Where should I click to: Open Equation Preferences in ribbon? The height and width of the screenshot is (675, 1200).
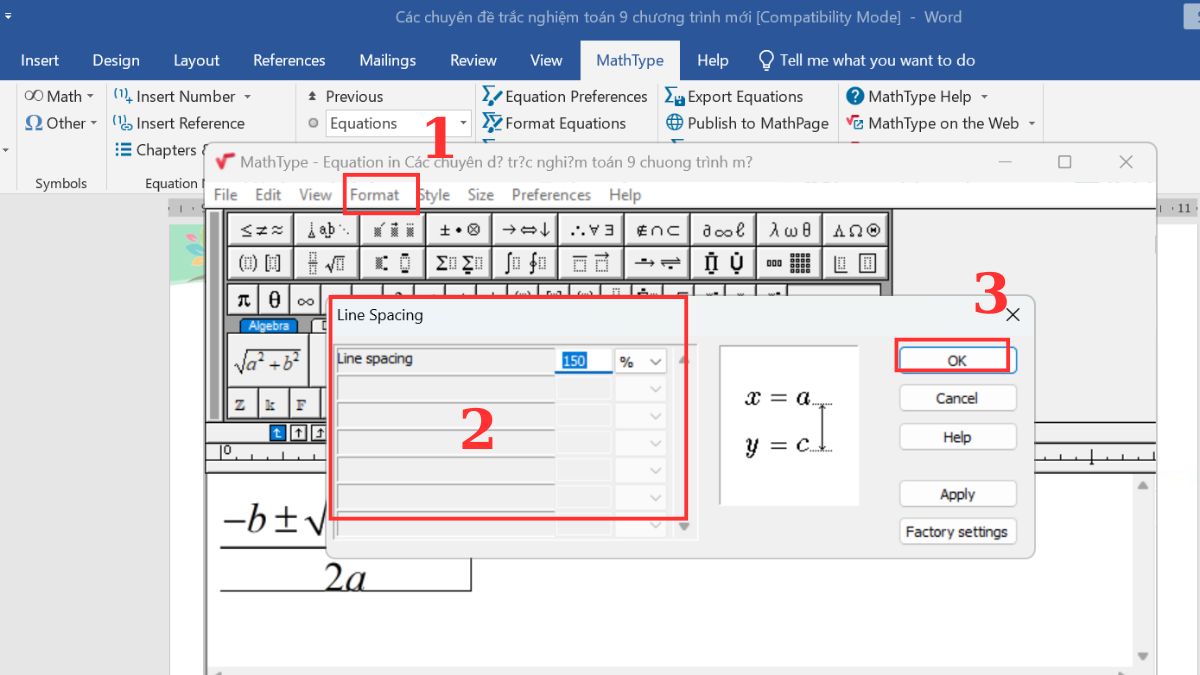click(x=565, y=96)
